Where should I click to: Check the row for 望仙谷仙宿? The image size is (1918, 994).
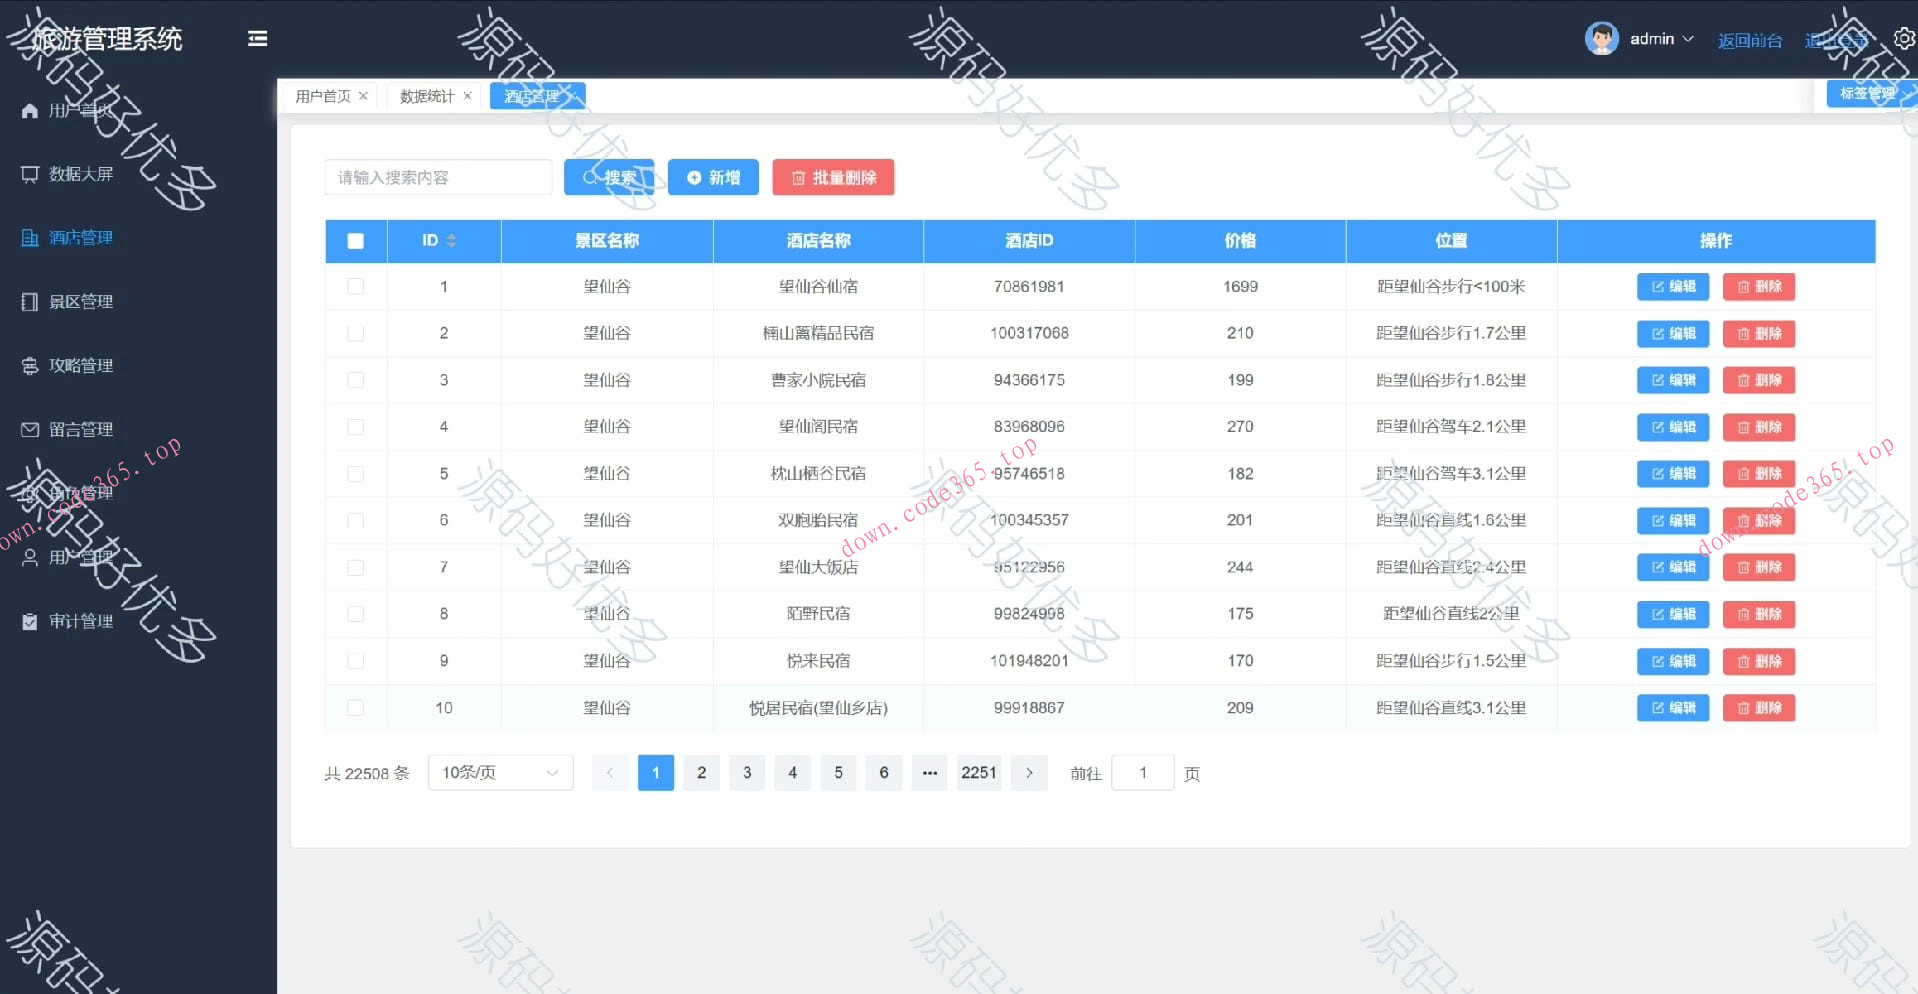click(x=355, y=287)
